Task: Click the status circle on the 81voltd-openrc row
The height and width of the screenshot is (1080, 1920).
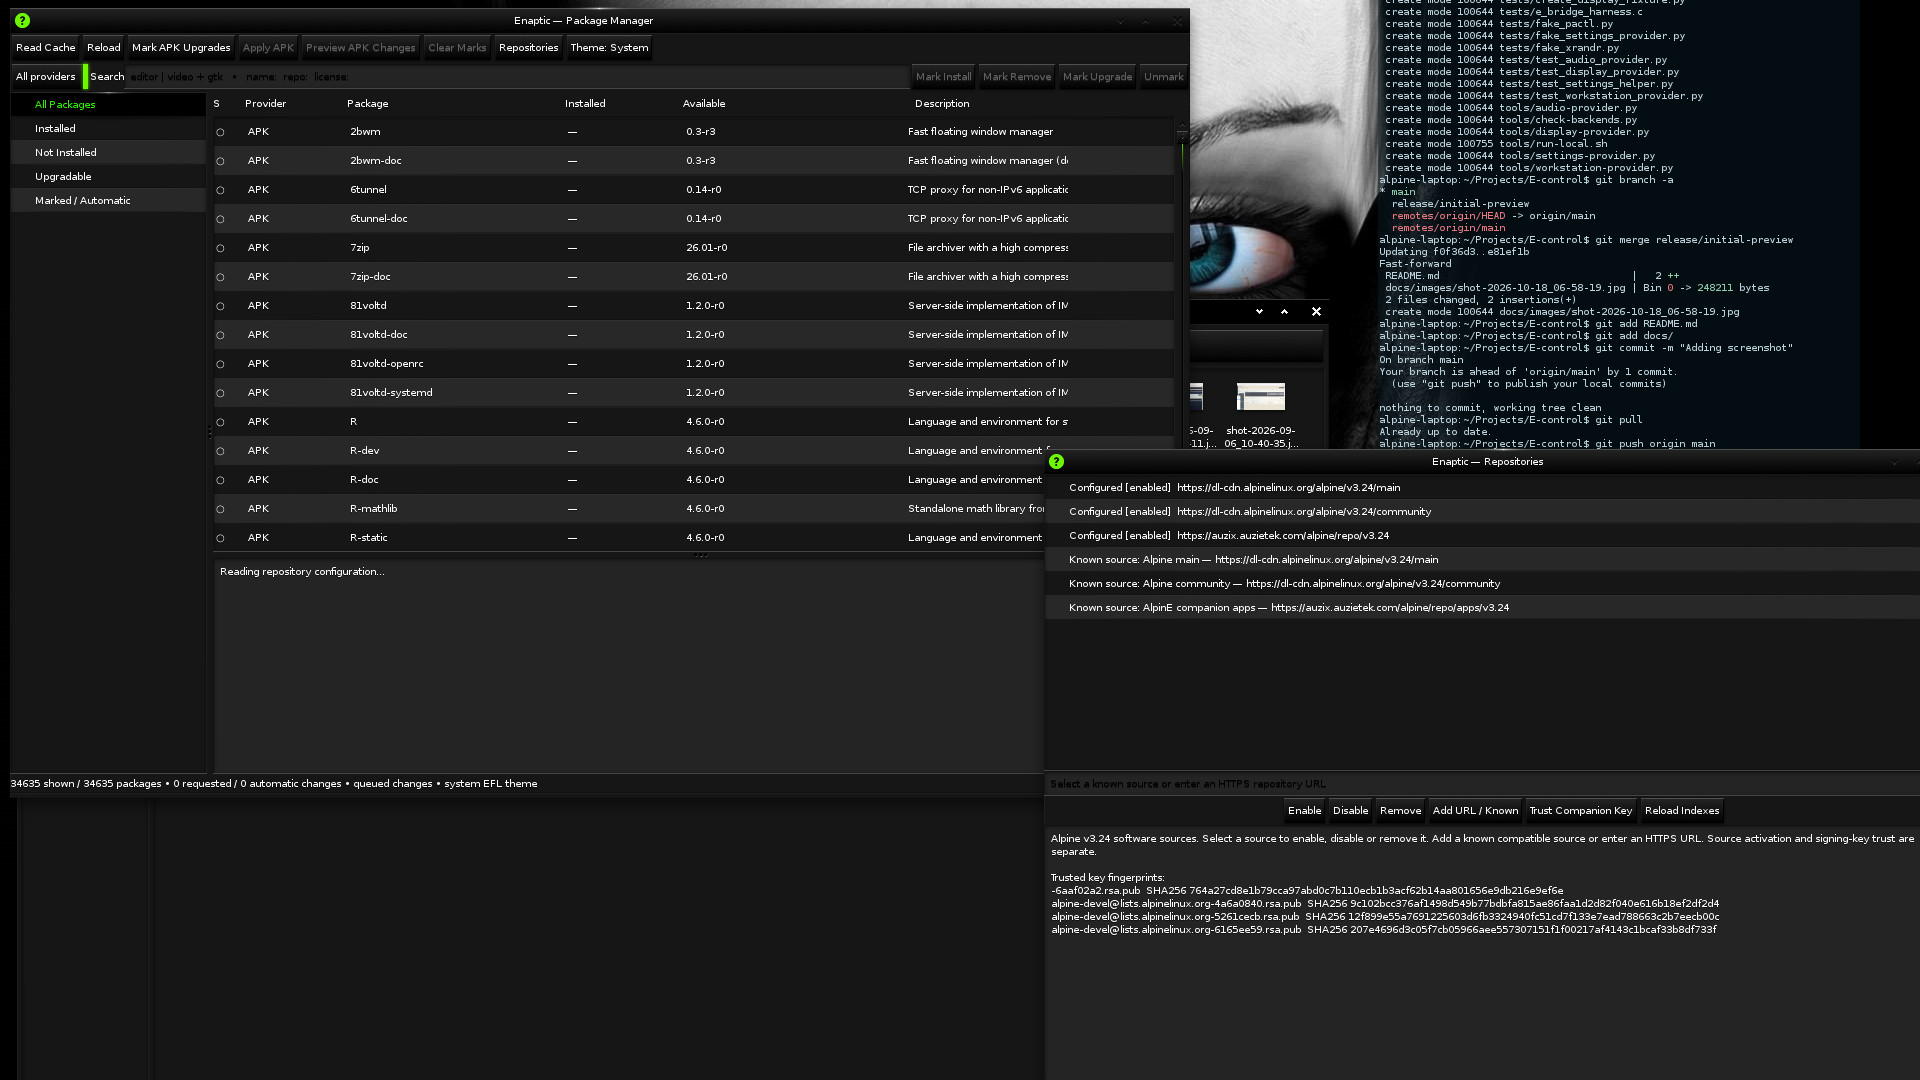Action: 220,364
